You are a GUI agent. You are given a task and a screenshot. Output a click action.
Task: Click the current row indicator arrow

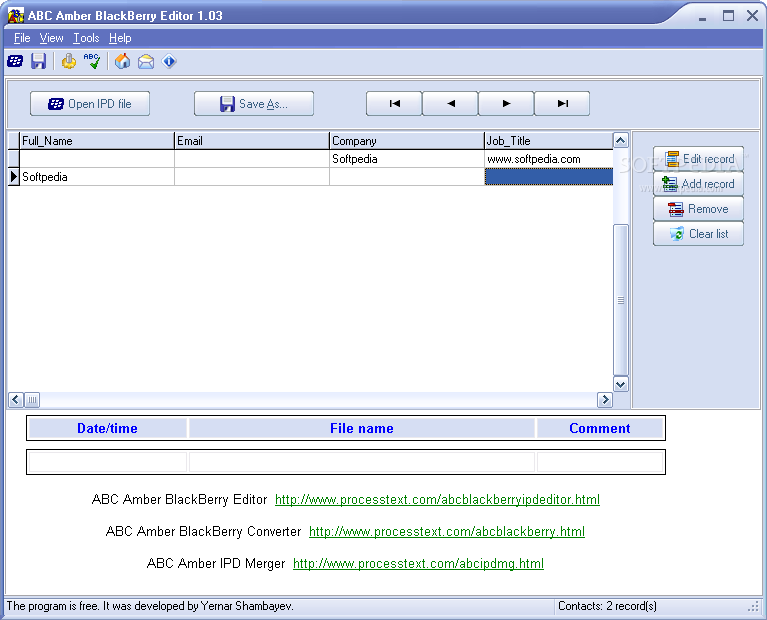14,177
